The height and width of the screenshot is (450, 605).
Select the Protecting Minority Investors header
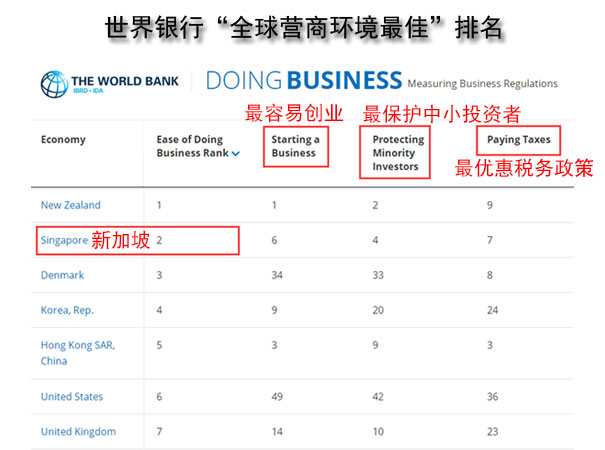coord(398,153)
